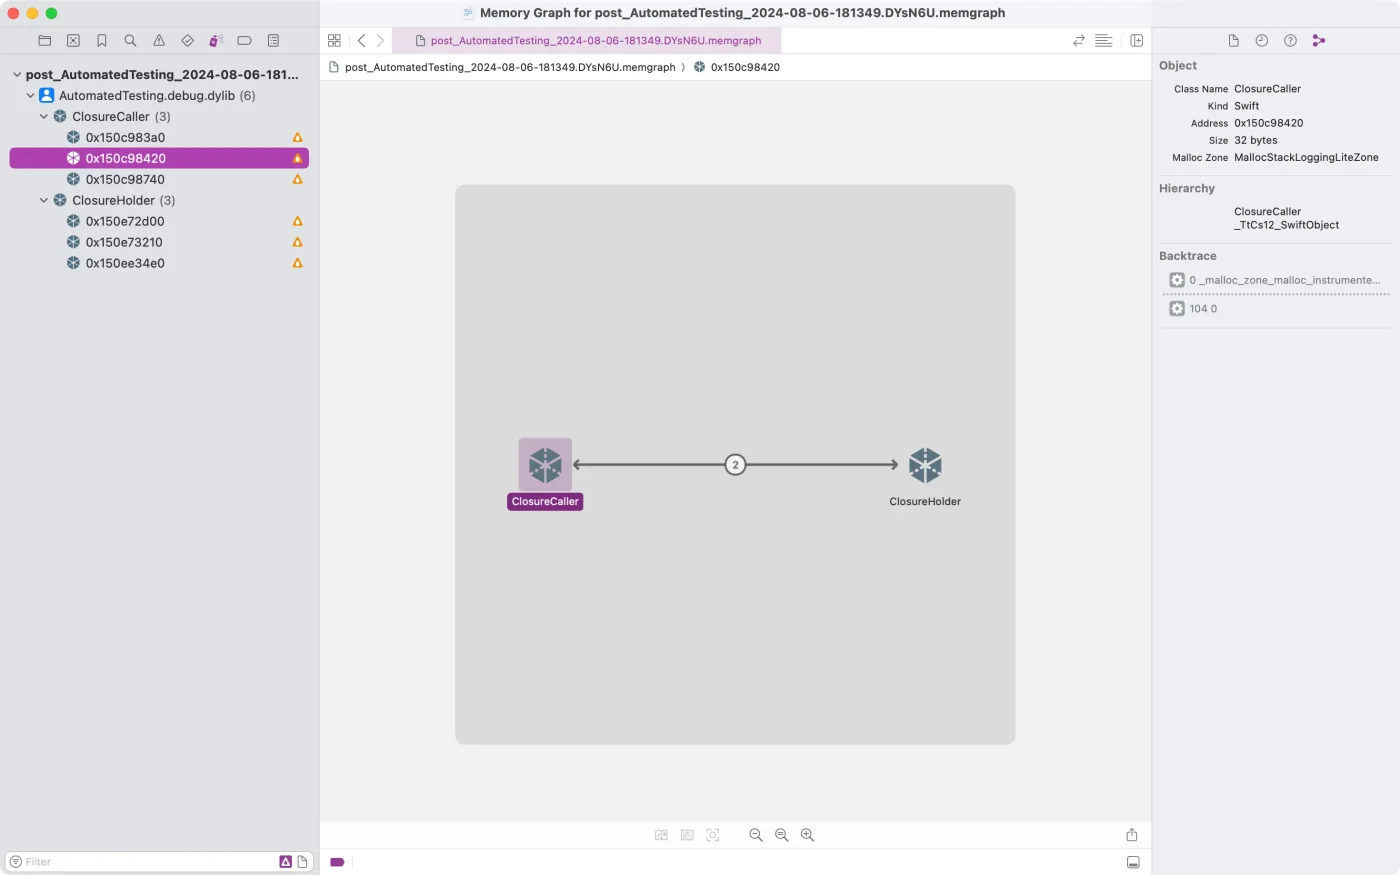This screenshot has height=875, width=1400.
Task: Click the share/export icon below the graph
Action: (1132, 835)
